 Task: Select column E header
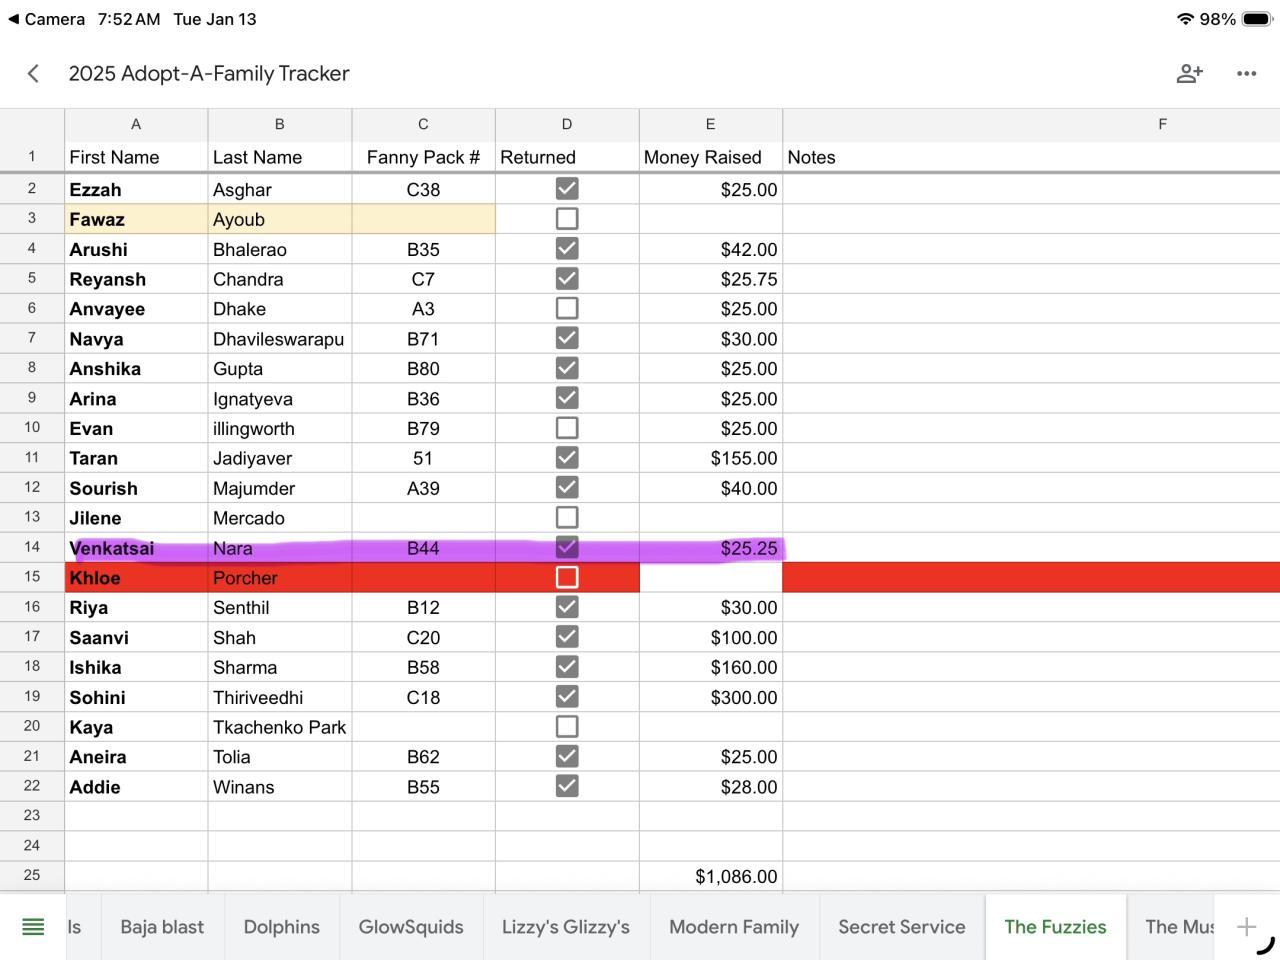[710, 124]
